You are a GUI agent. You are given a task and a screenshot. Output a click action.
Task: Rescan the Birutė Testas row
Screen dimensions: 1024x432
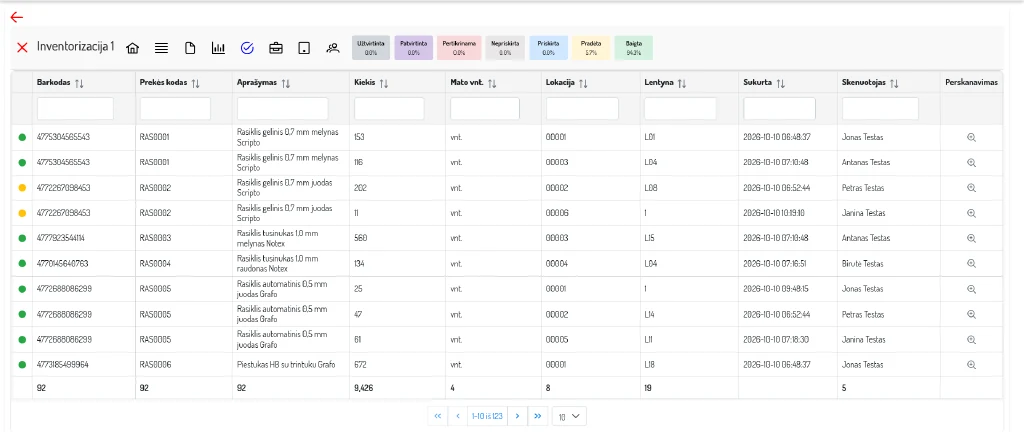pos(971,263)
